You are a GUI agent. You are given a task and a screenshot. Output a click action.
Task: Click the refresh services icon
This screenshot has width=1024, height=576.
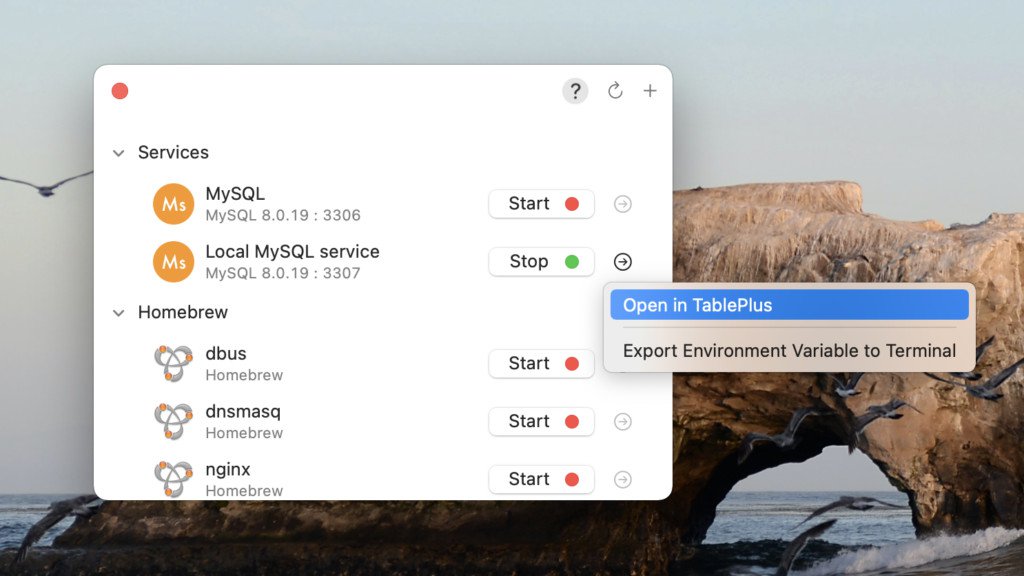(615, 91)
